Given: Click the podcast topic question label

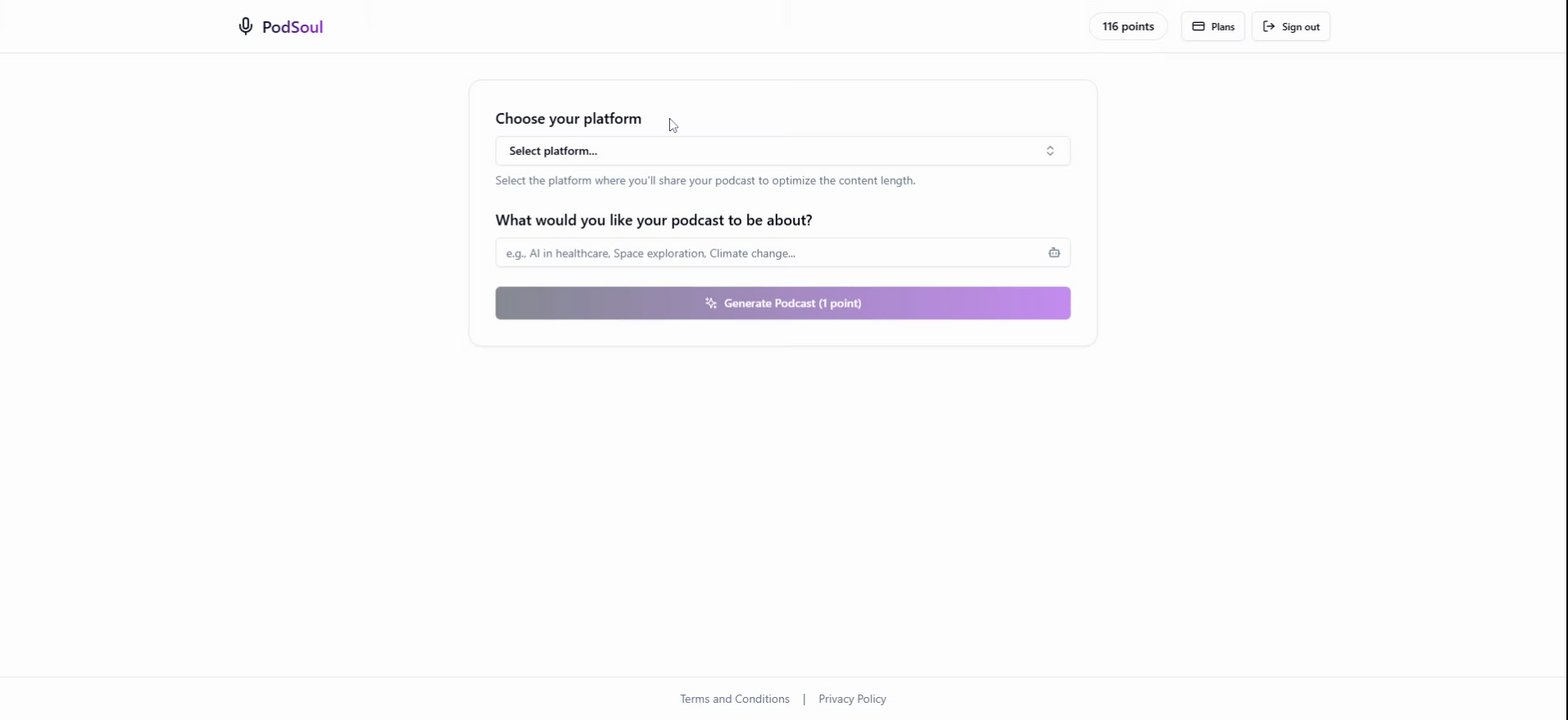Looking at the screenshot, I should click(x=653, y=220).
